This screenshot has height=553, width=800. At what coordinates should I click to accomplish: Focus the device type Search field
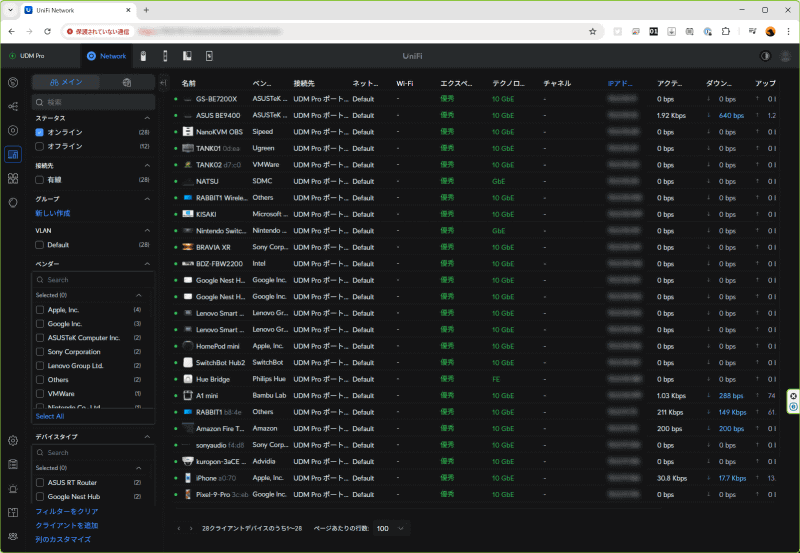(93, 453)
